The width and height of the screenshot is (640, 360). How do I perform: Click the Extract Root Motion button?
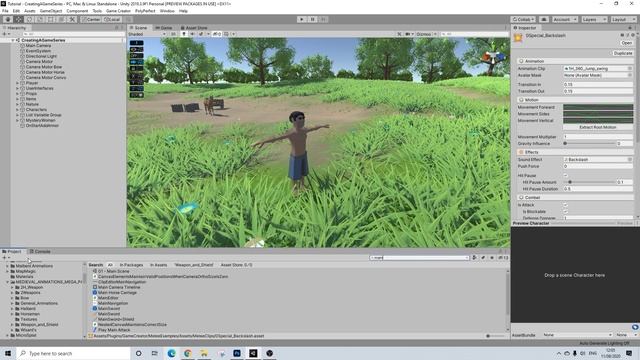598,127
